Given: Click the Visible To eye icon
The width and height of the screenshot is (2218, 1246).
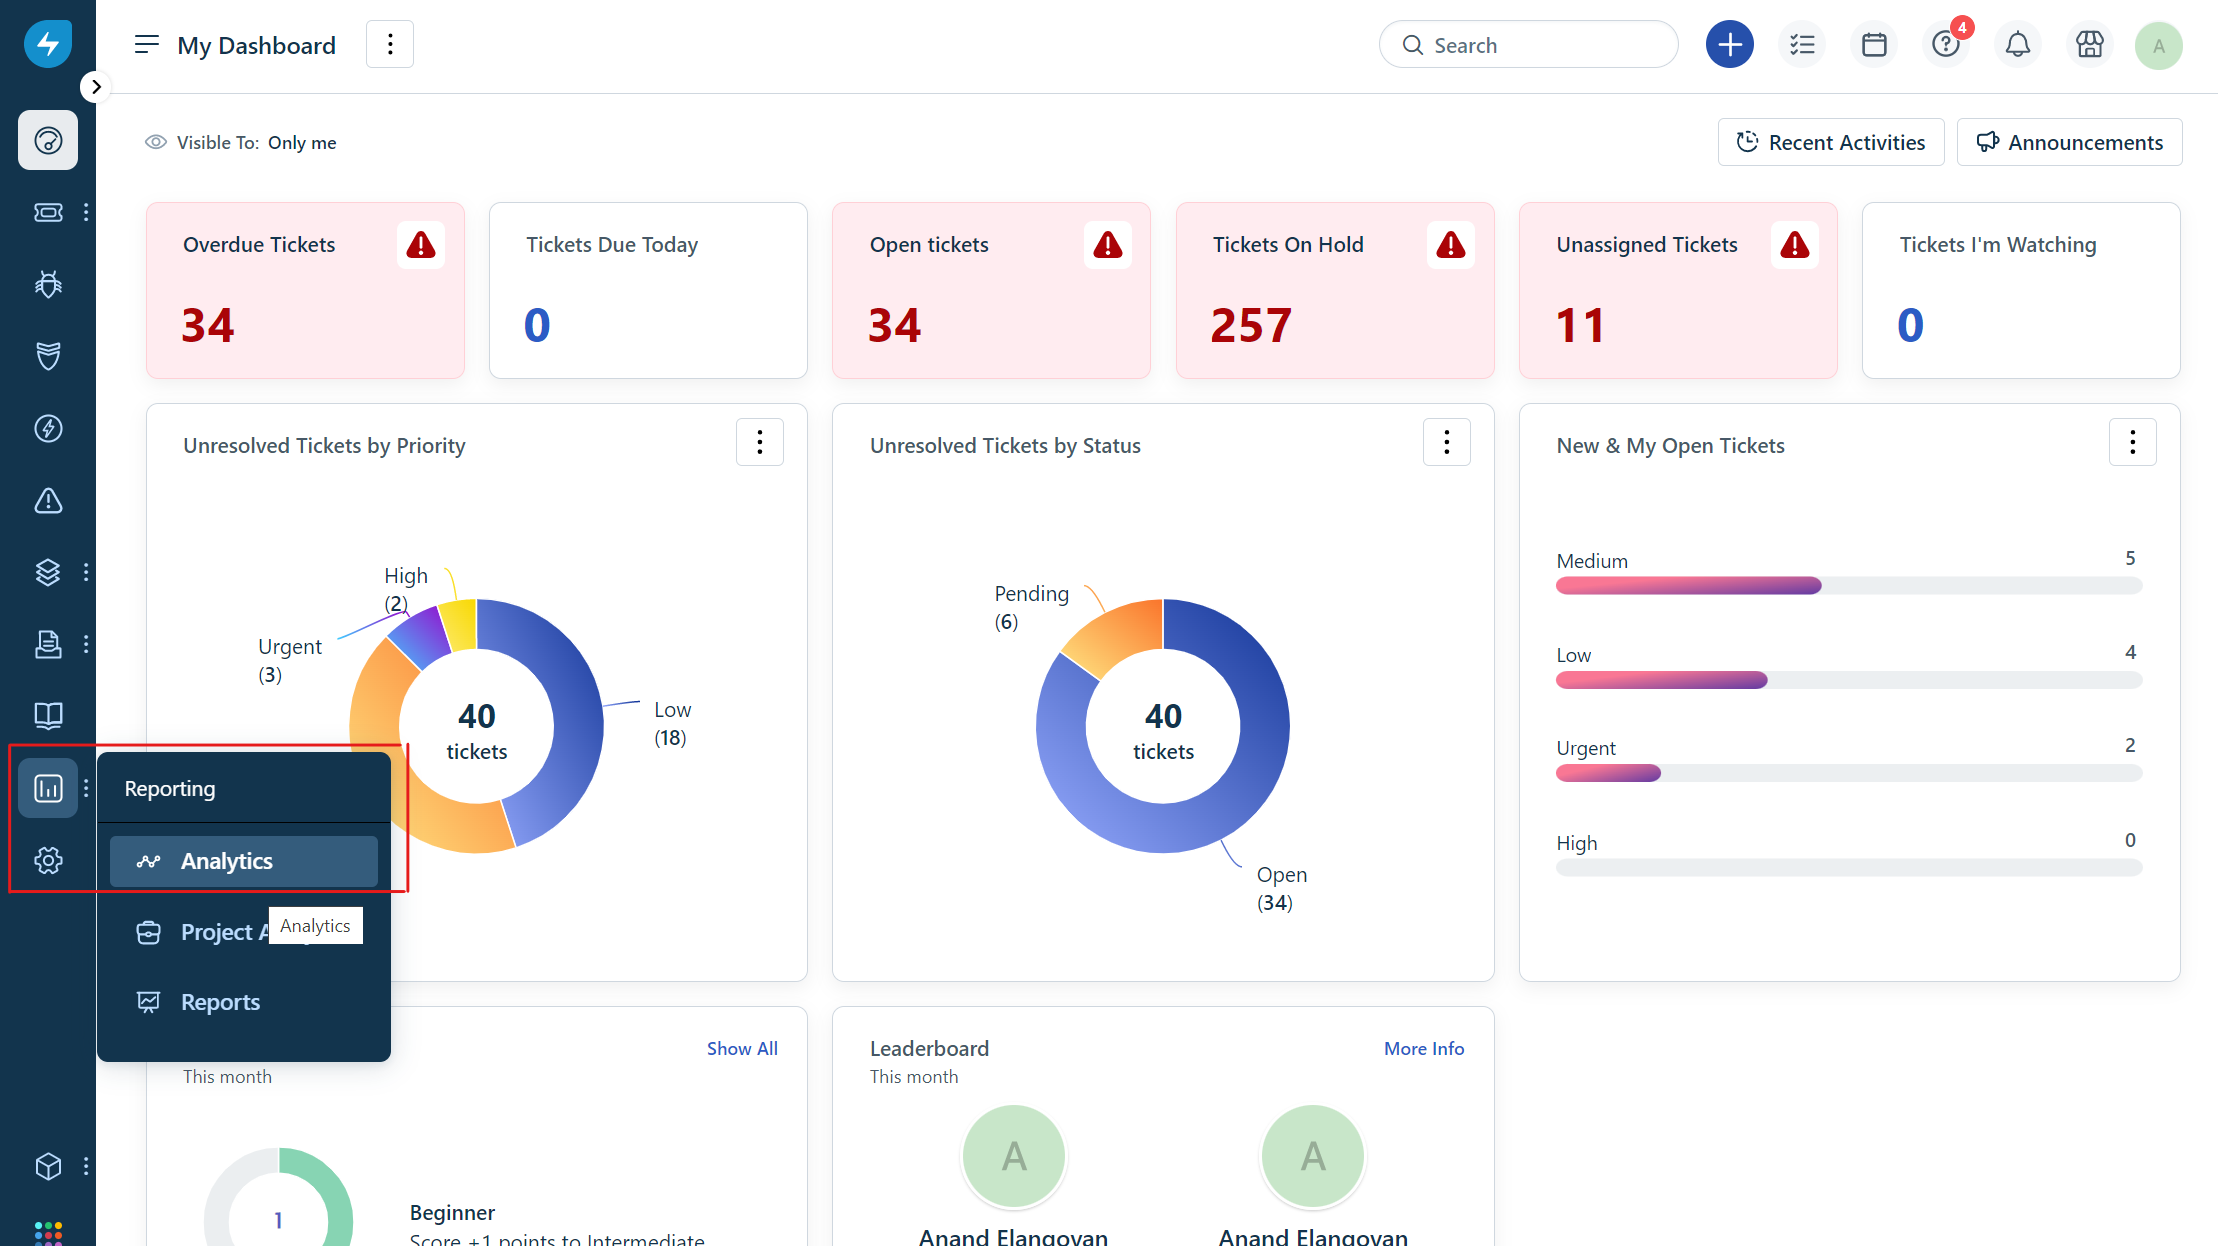Looking at the screenshot, I should [155, 142].
